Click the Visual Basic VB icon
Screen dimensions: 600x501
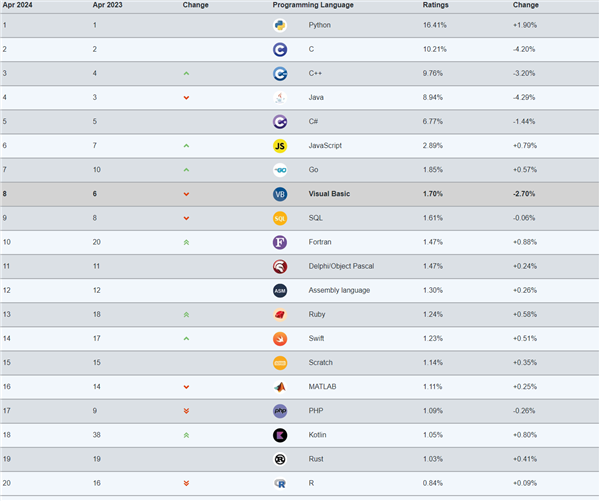(280, 194)
